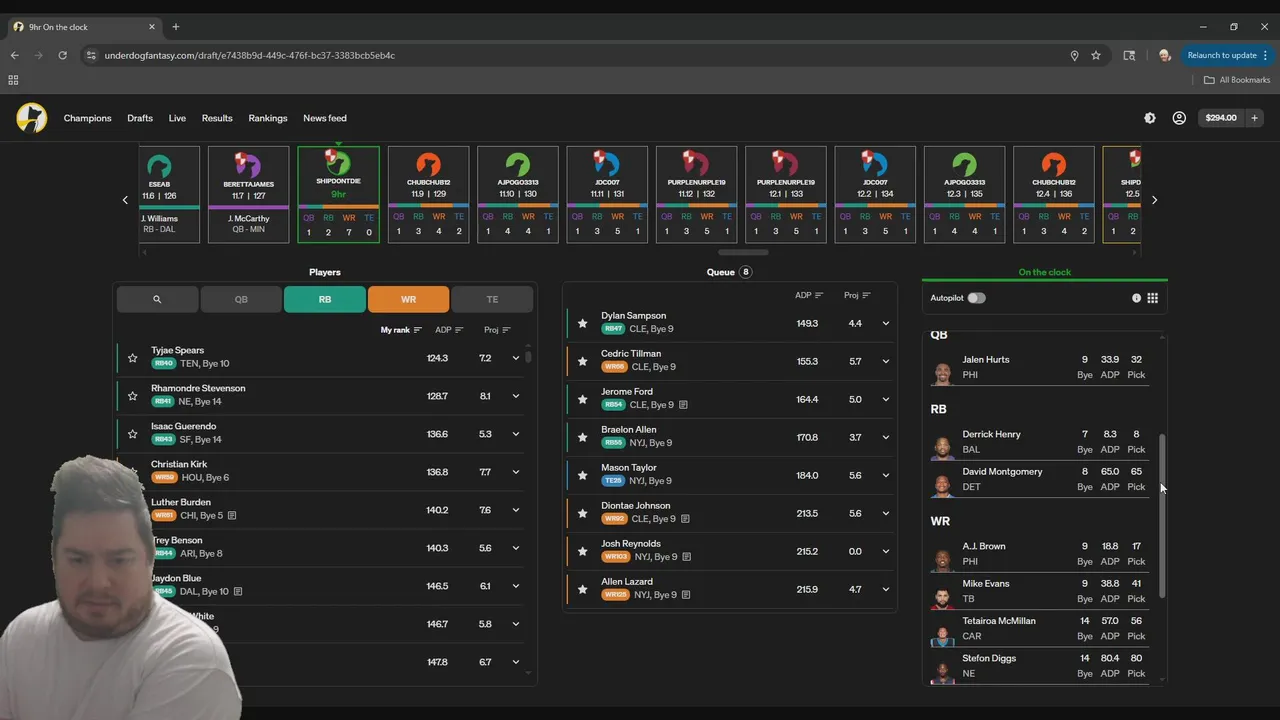Expand Rhamondre Stevenson details chevron

point(516,396)
